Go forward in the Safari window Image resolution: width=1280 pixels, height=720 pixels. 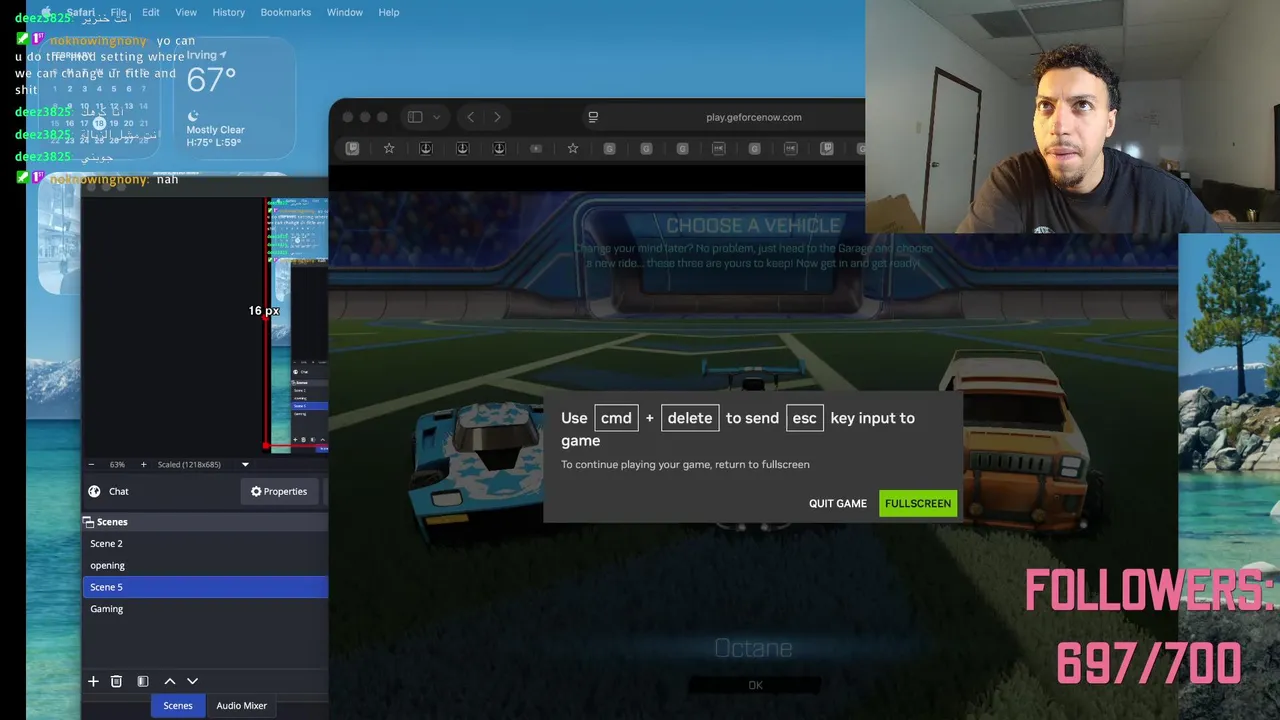click(x=497, y=117)
